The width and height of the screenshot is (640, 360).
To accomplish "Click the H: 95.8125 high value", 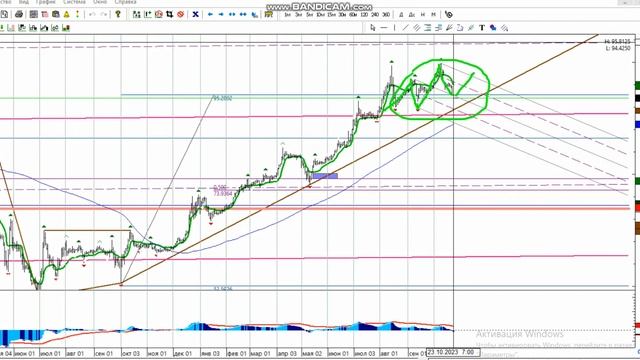I will (618, 42).
